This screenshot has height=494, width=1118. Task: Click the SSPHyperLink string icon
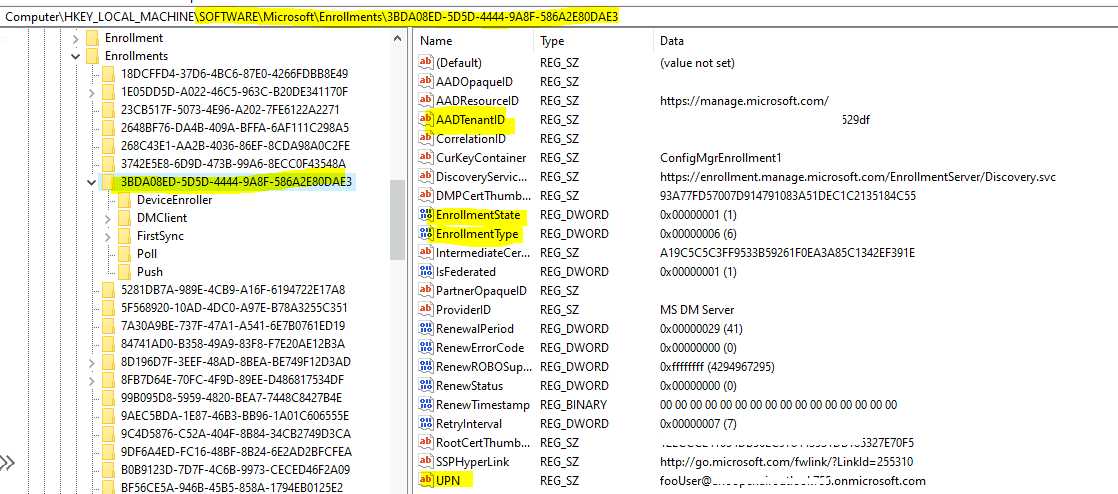426,461
